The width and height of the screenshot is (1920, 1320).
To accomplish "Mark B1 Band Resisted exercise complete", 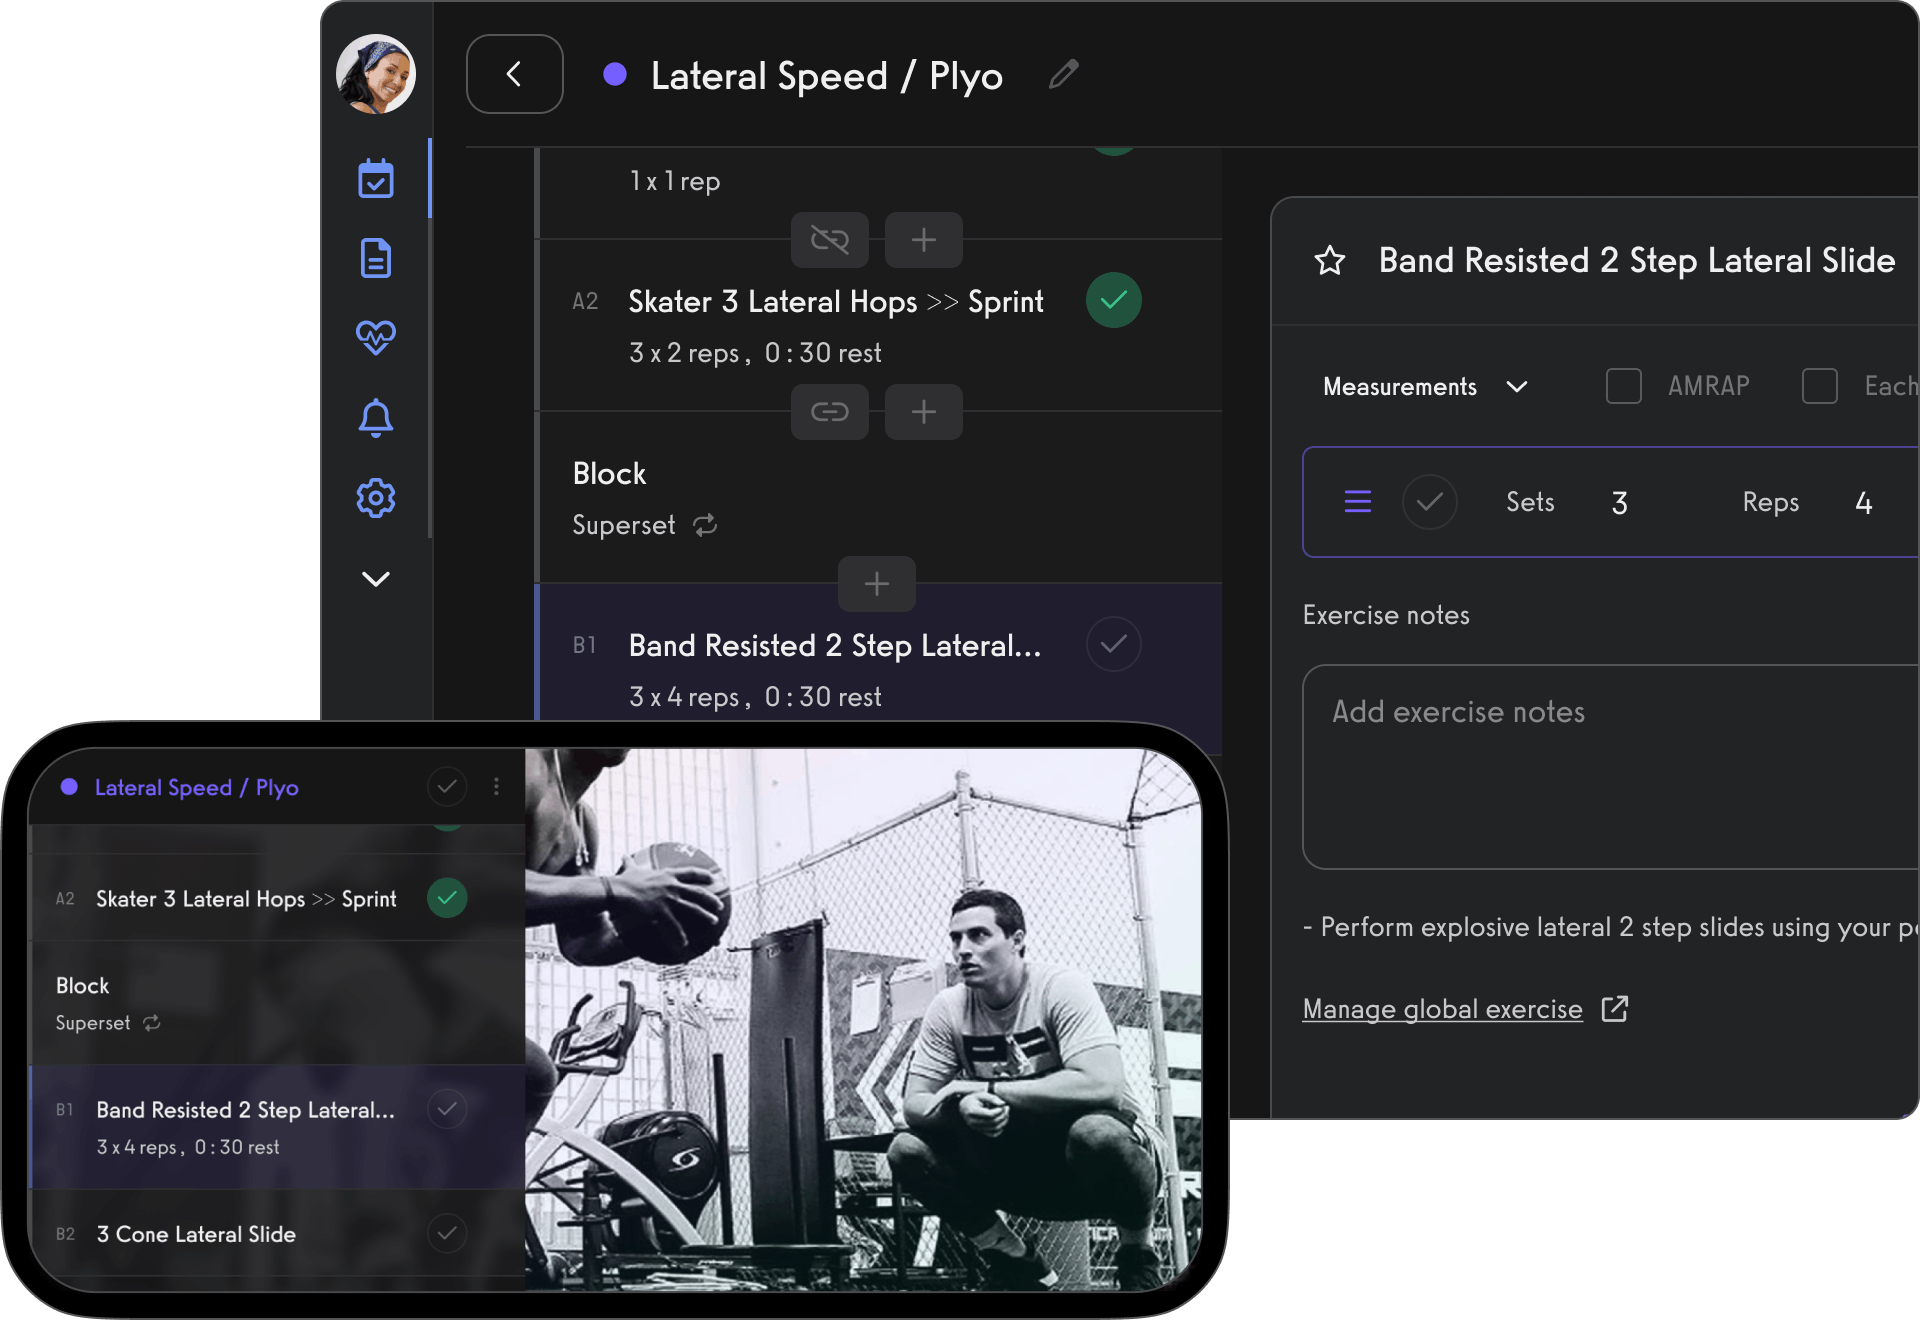I will (x=1113, y=645).
